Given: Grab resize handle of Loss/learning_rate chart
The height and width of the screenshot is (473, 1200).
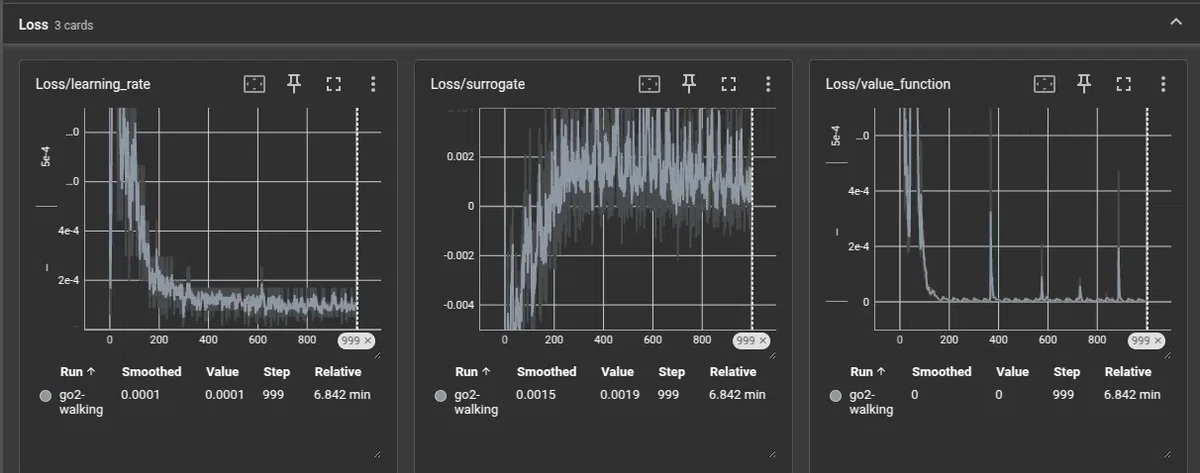Looking at the screenshot, I should click(x=377, y=354).
